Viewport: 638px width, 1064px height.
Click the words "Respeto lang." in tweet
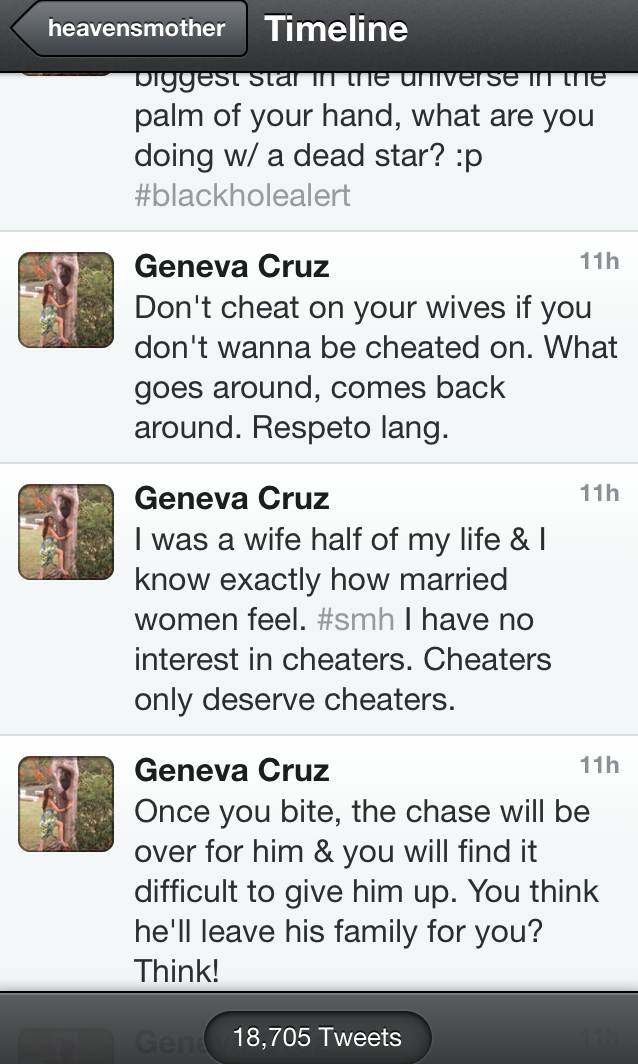[x=350, y=427]
